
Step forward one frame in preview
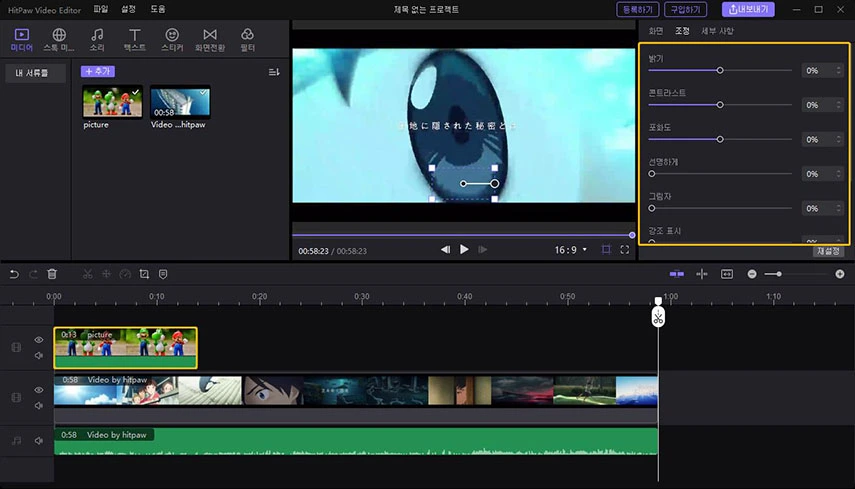tap(483, 250)
